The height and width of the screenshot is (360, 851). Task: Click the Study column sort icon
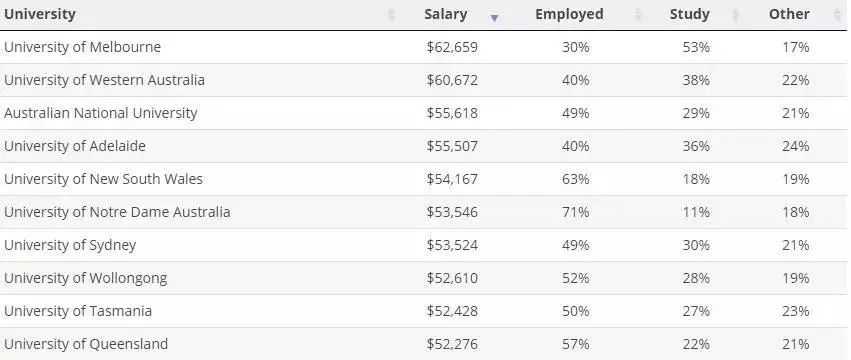pos(735,15)
